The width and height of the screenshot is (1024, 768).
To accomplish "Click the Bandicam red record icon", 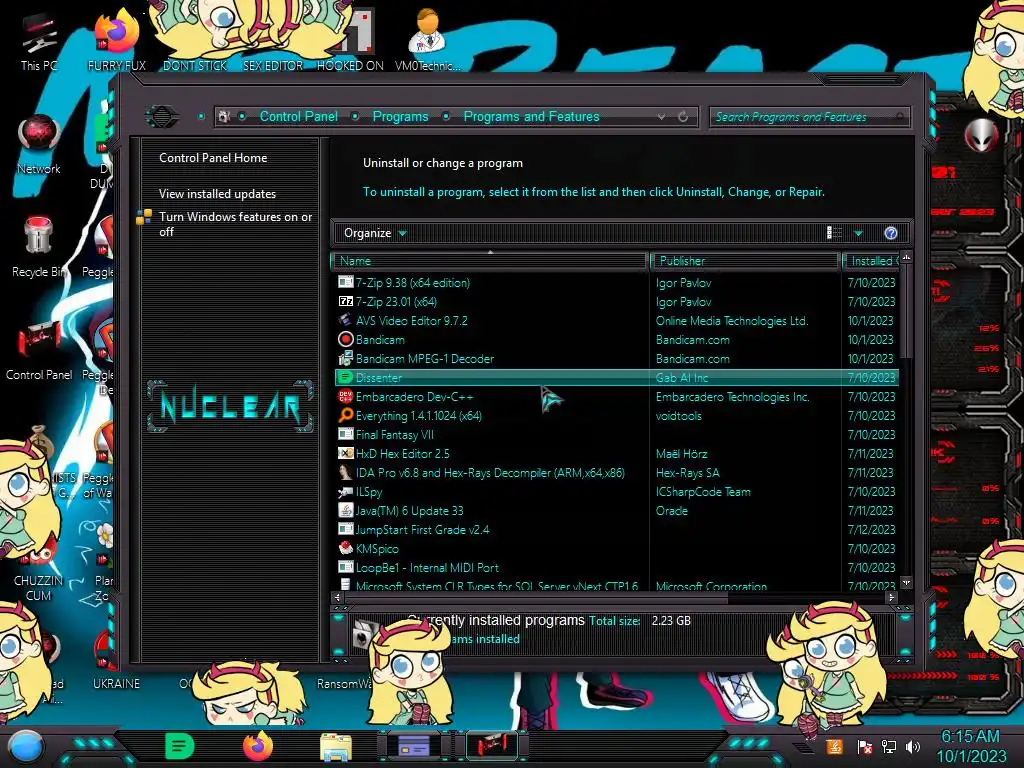I will (x=345, y=340).
